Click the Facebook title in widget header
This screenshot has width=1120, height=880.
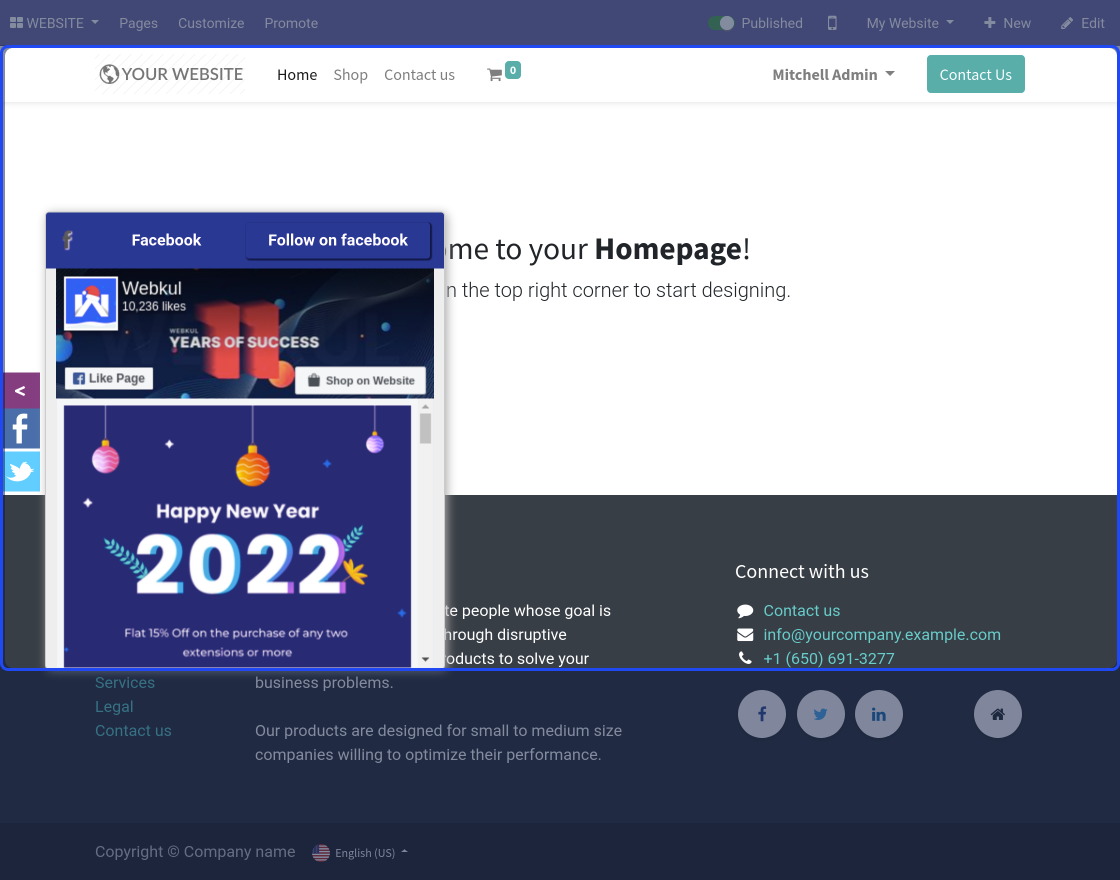[x=166, y=240]
